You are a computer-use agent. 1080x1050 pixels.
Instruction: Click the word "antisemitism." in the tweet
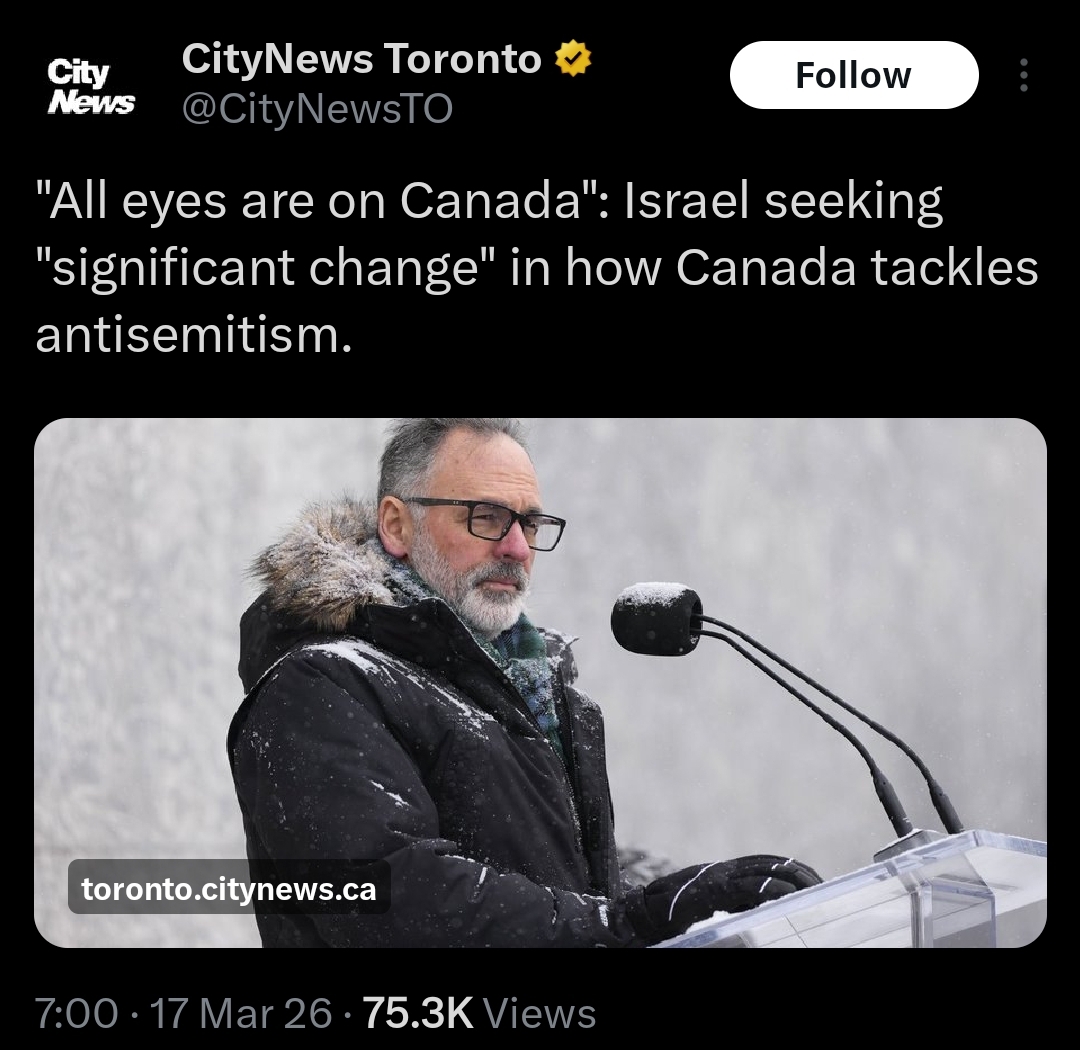click(x=194, y=336)
